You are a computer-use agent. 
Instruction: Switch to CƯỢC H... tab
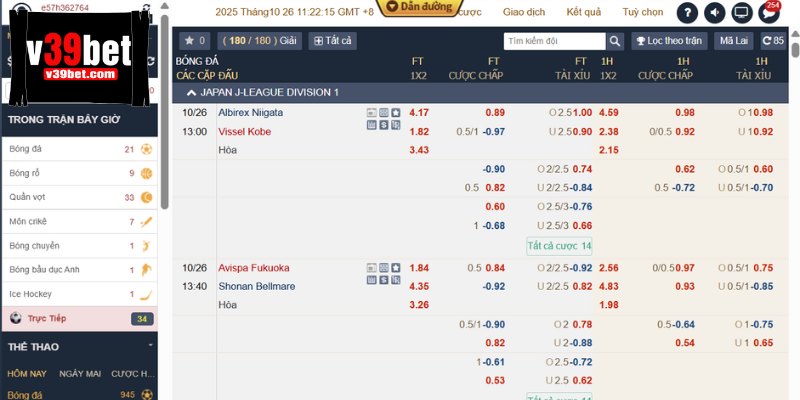click(x=133, y=373)
